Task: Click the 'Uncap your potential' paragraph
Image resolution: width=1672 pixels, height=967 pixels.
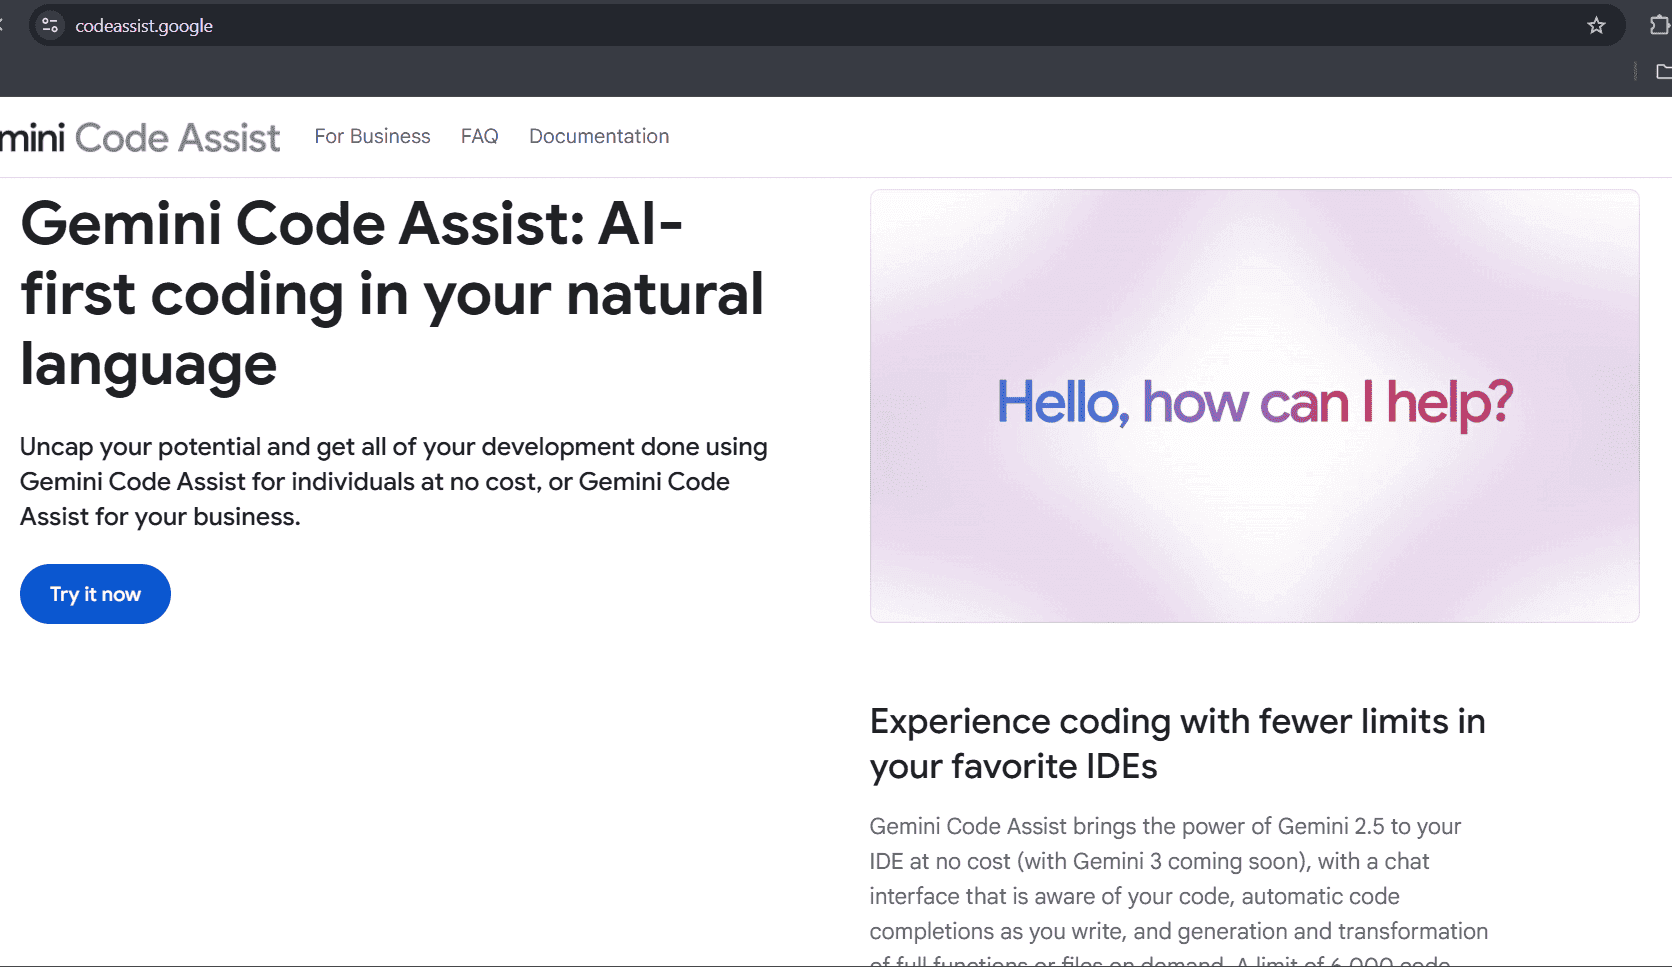Action: tap(394, 482)
